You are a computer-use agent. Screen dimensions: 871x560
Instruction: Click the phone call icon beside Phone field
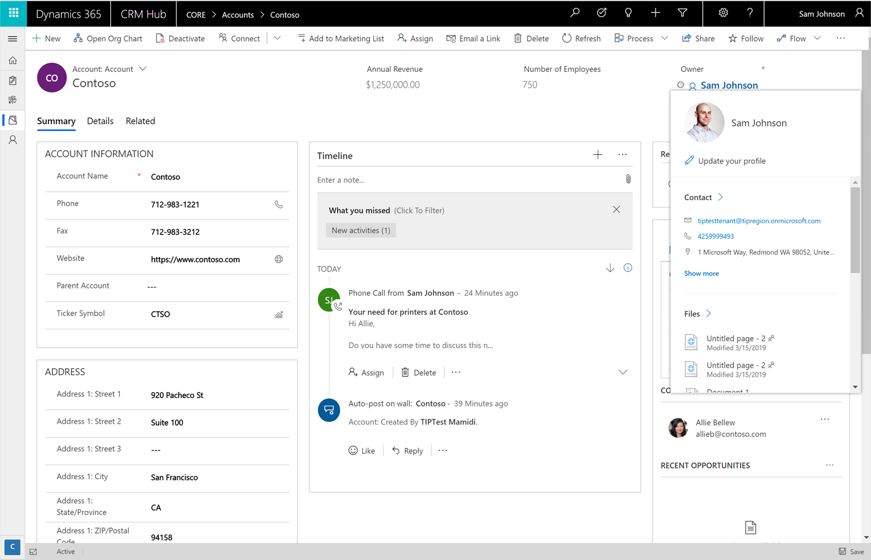pos(279,204)
